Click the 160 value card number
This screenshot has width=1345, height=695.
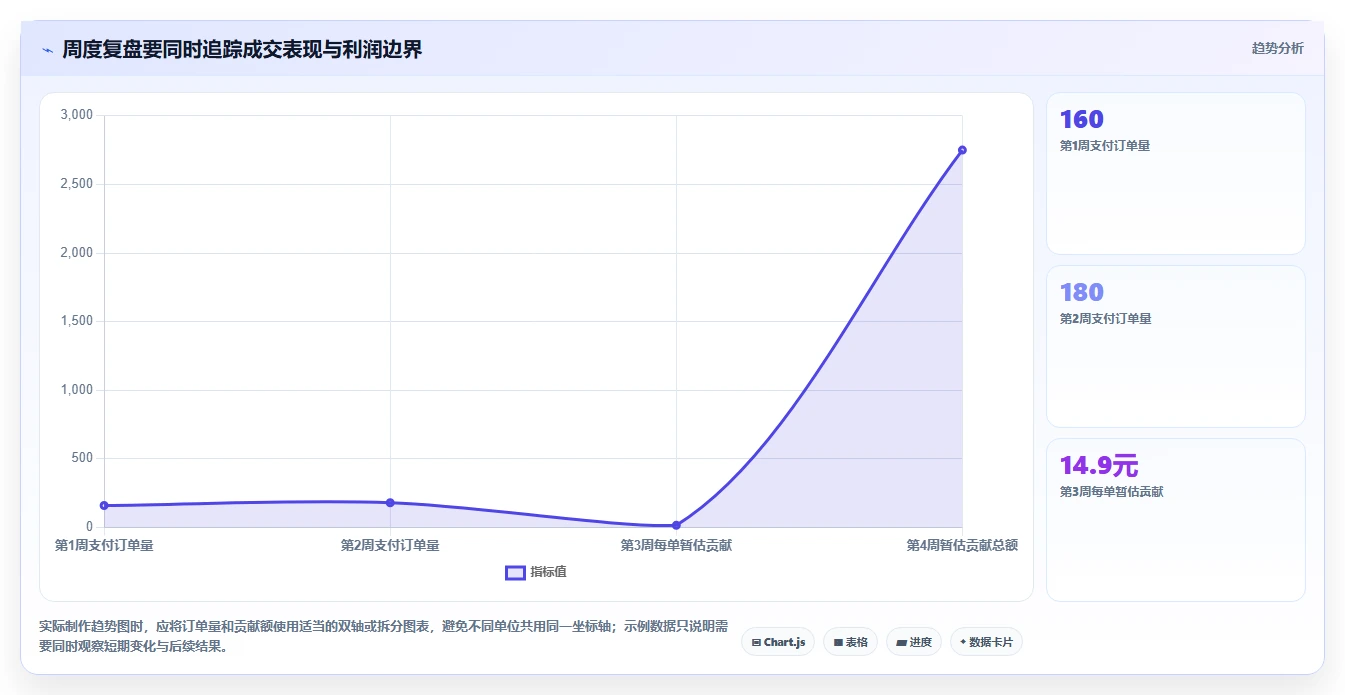coord(1082,119)
